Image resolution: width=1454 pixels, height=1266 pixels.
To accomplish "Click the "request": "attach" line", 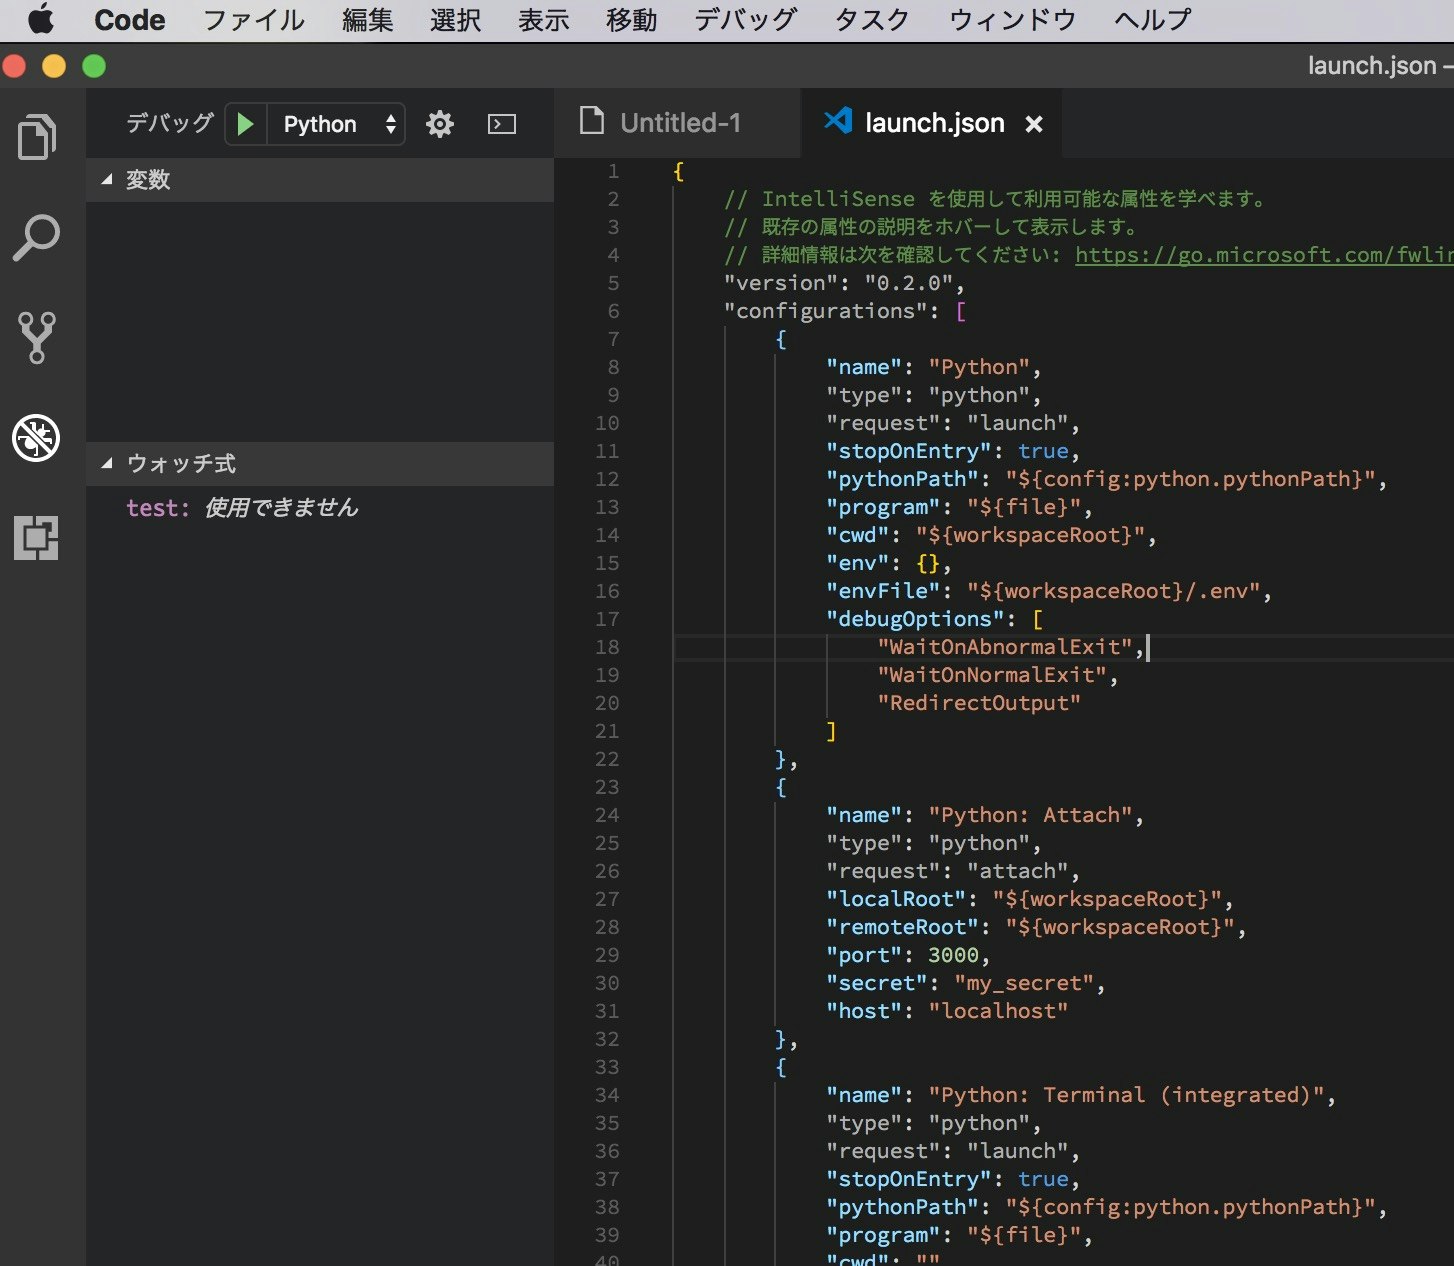I will click(953, 871).
